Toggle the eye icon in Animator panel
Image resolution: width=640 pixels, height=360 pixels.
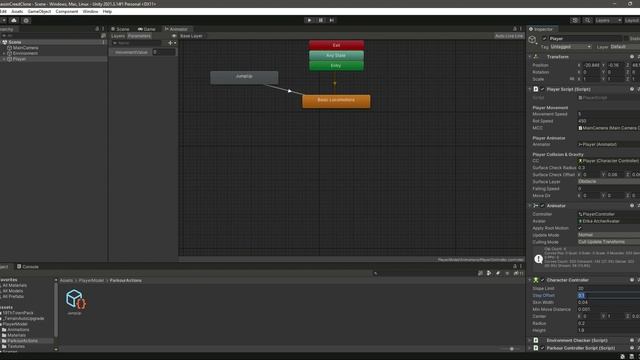pyautogui.click(x=174, y=36)
